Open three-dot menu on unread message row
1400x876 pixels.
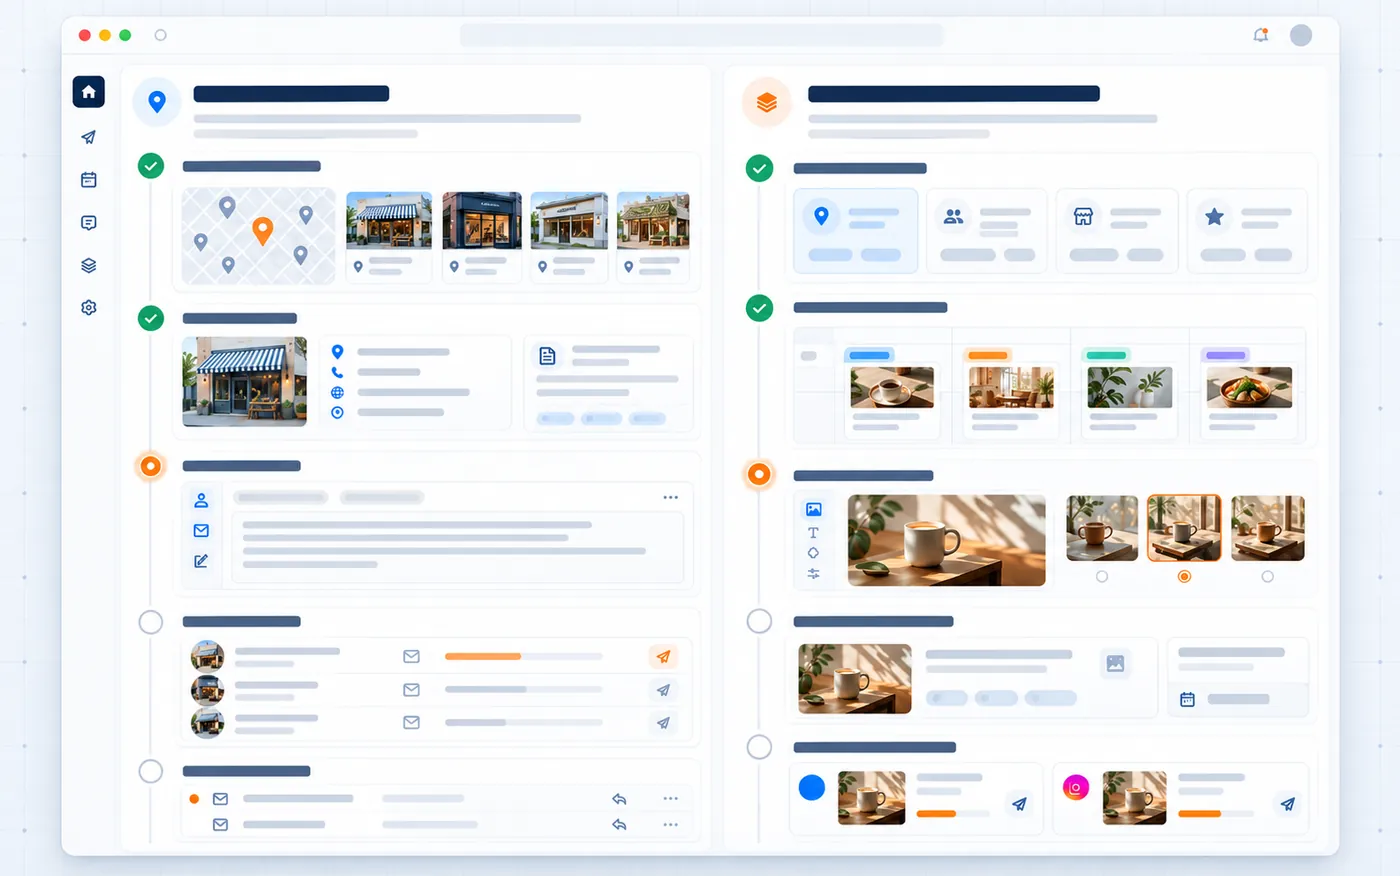point(670,799)
